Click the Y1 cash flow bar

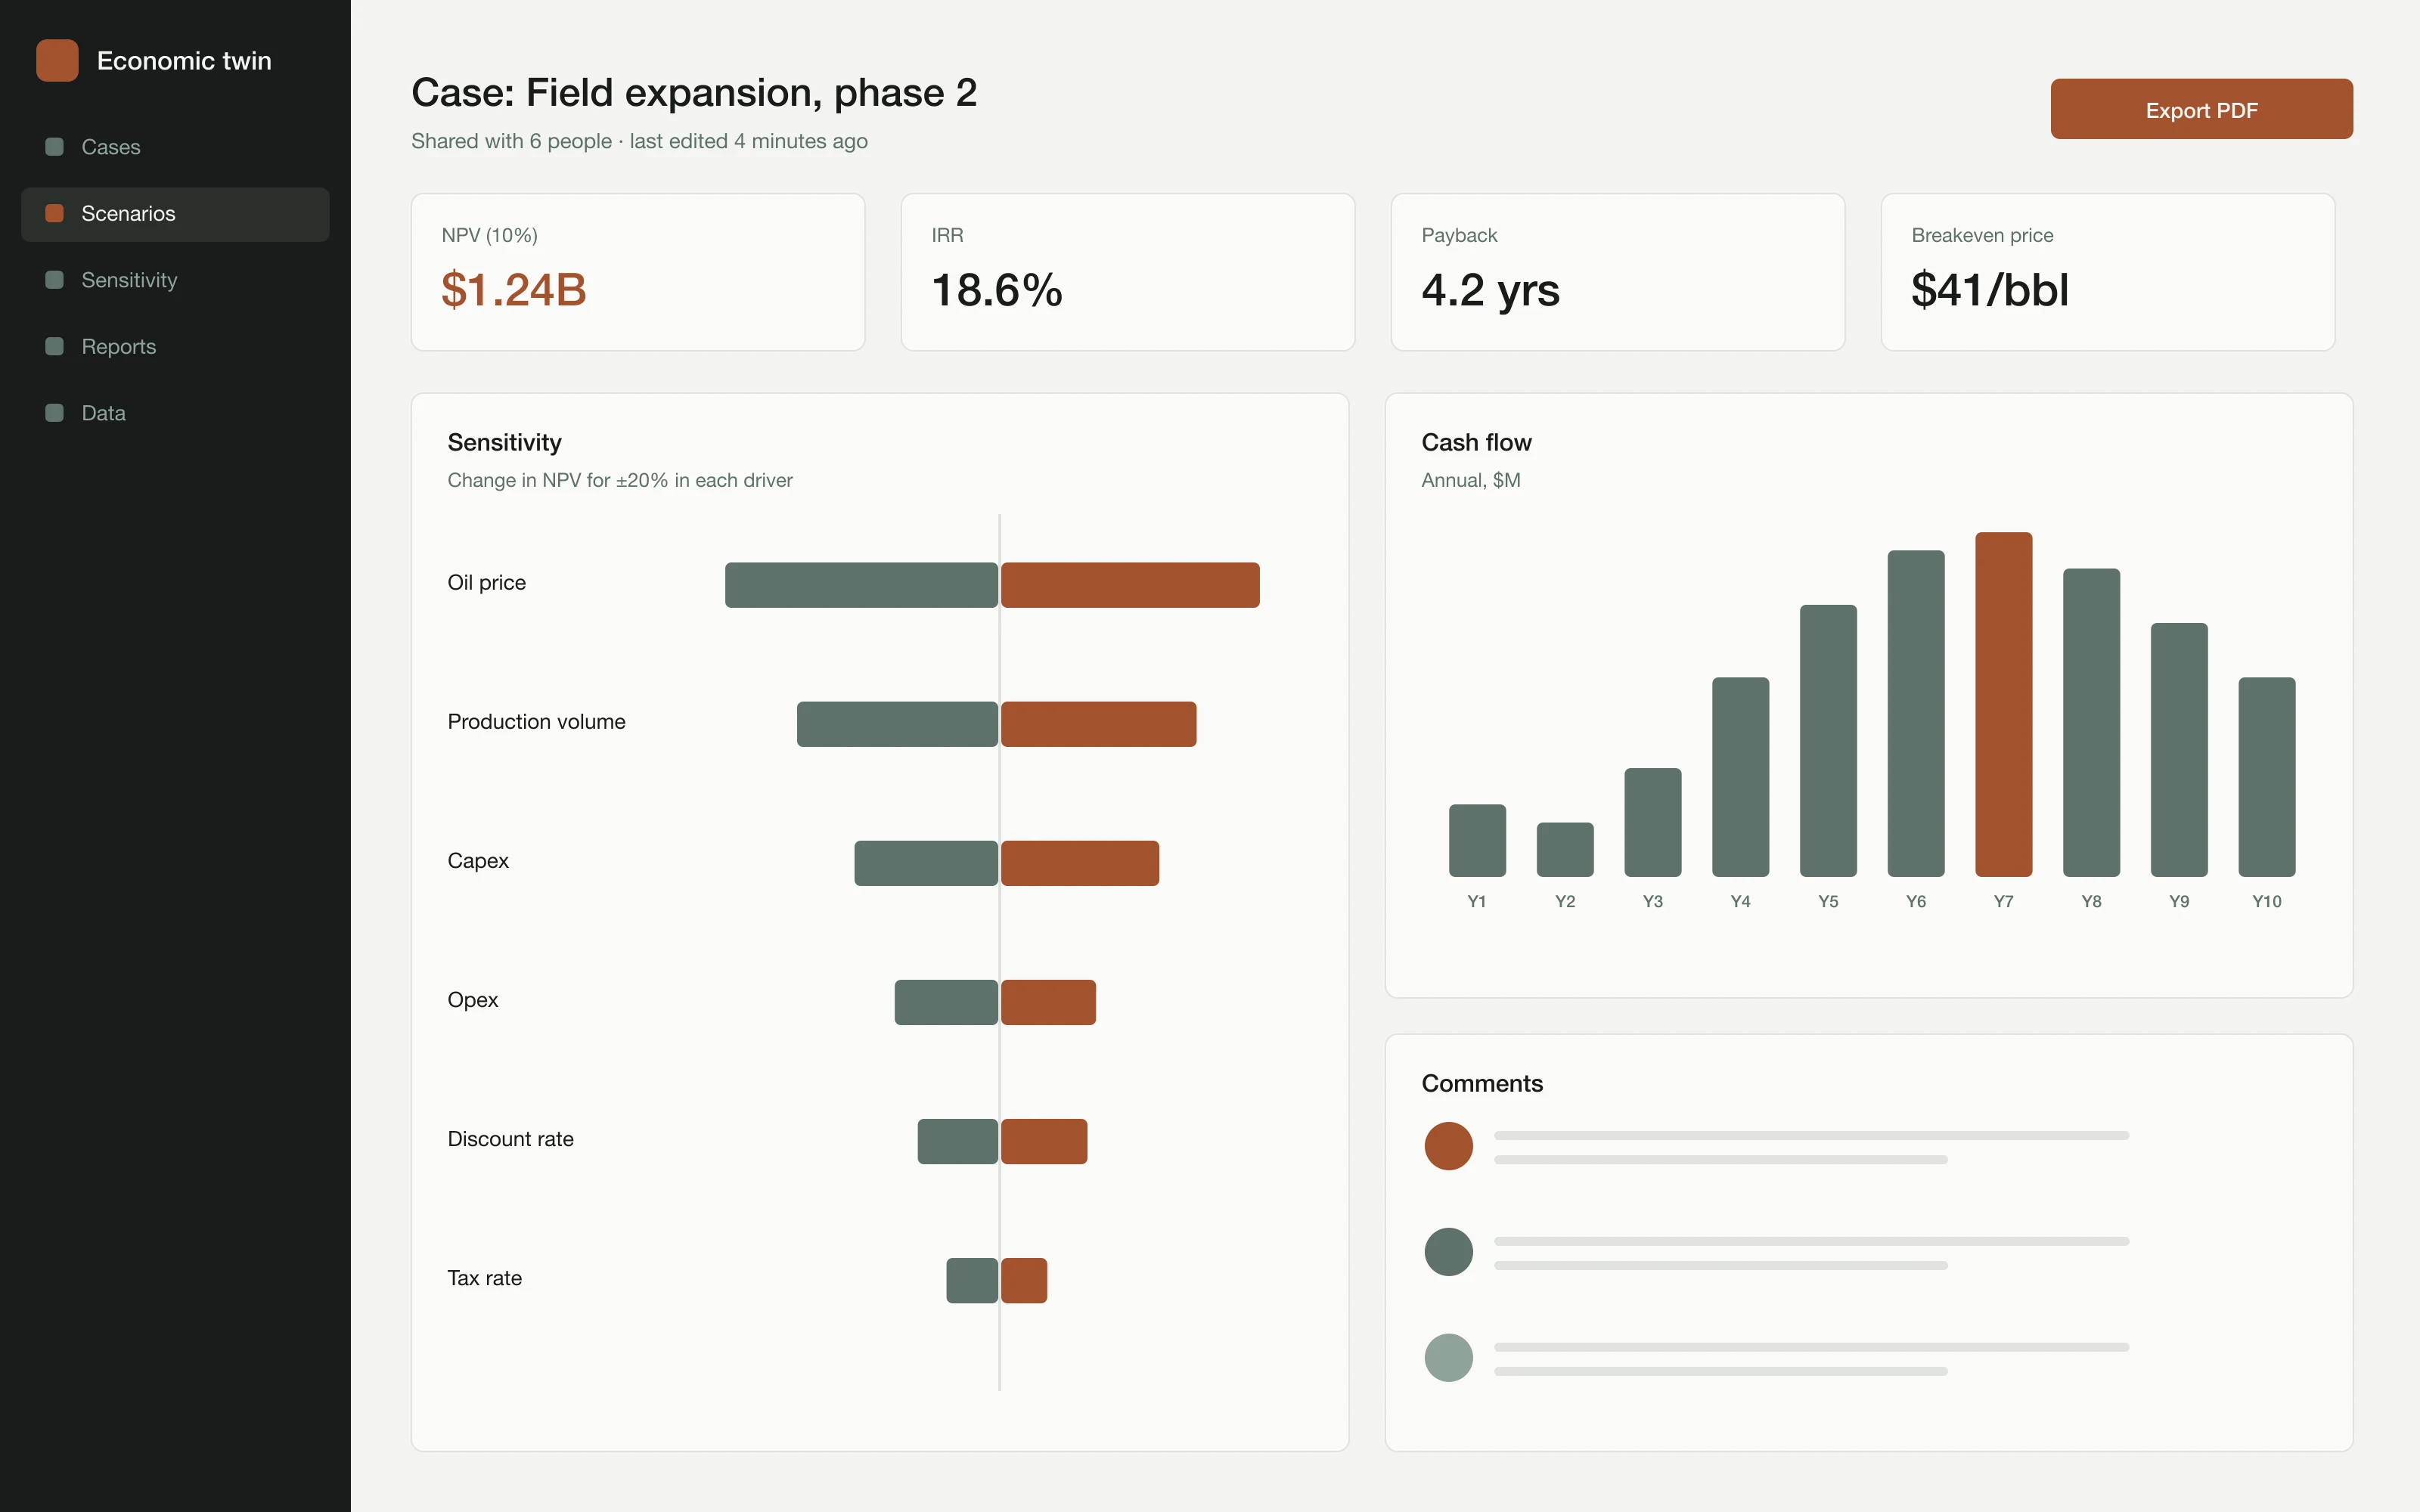[x=1477, y=841]
